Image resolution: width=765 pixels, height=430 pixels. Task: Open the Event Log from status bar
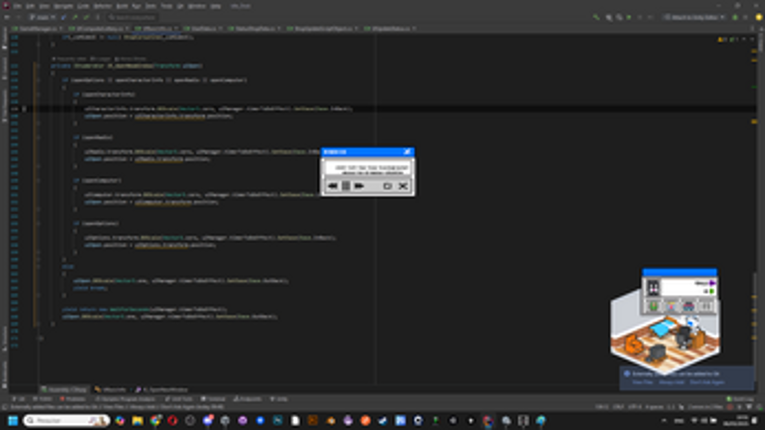click(739, 399)
